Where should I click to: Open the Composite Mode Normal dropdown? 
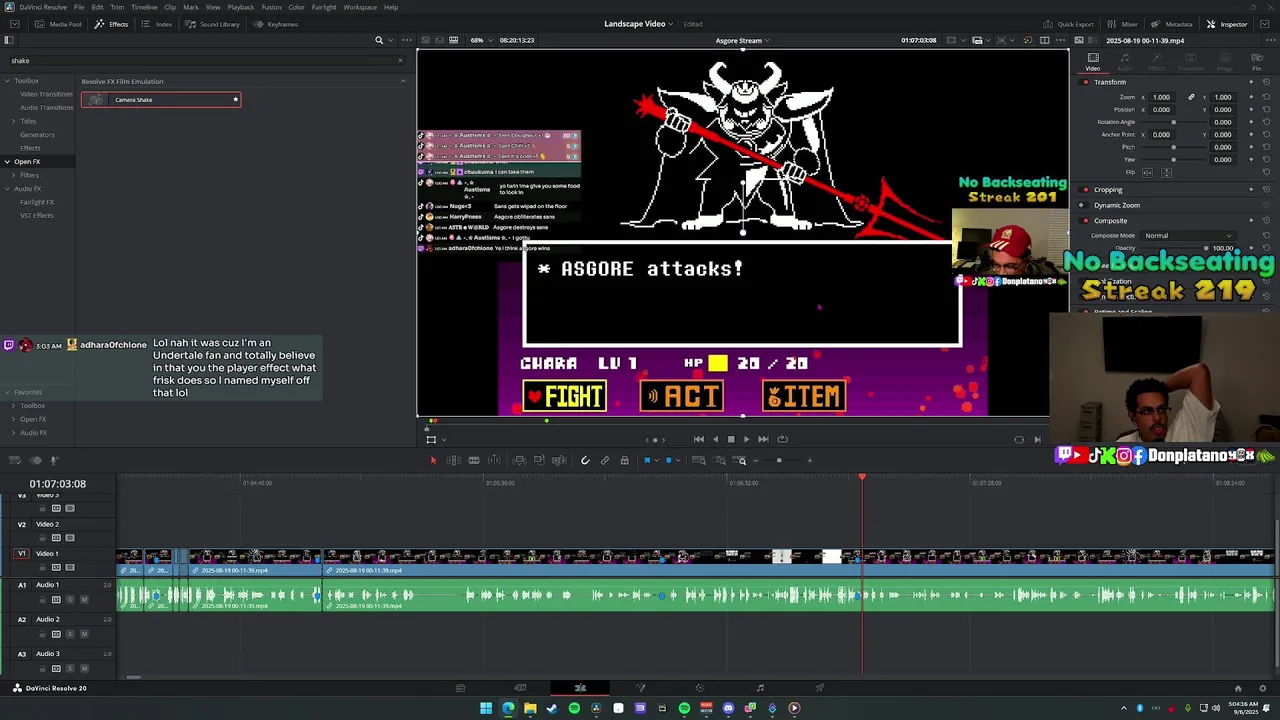1187,236
